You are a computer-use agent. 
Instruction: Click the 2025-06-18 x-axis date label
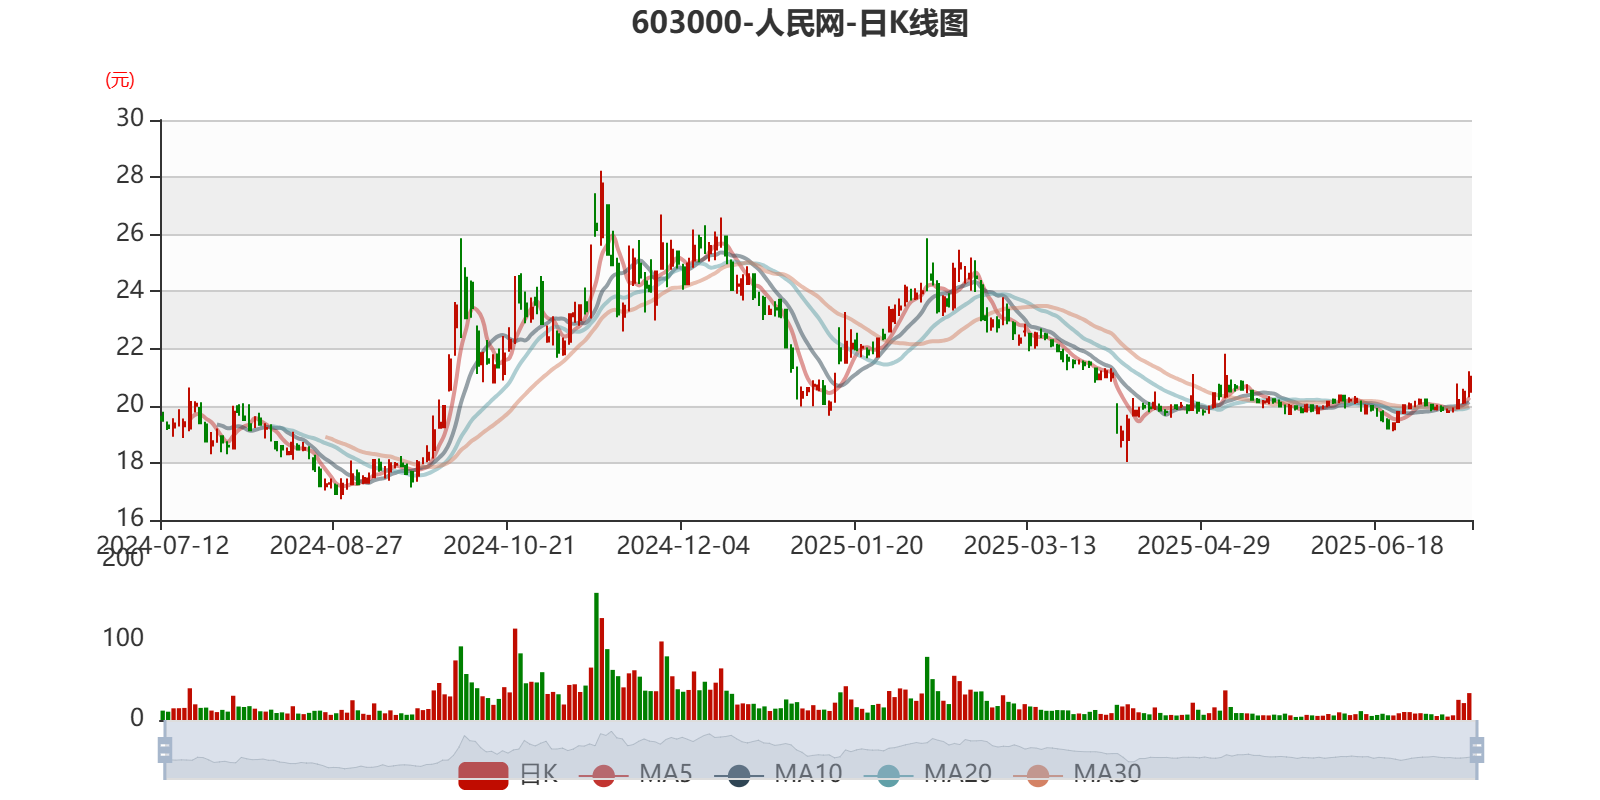(1377, 546)
